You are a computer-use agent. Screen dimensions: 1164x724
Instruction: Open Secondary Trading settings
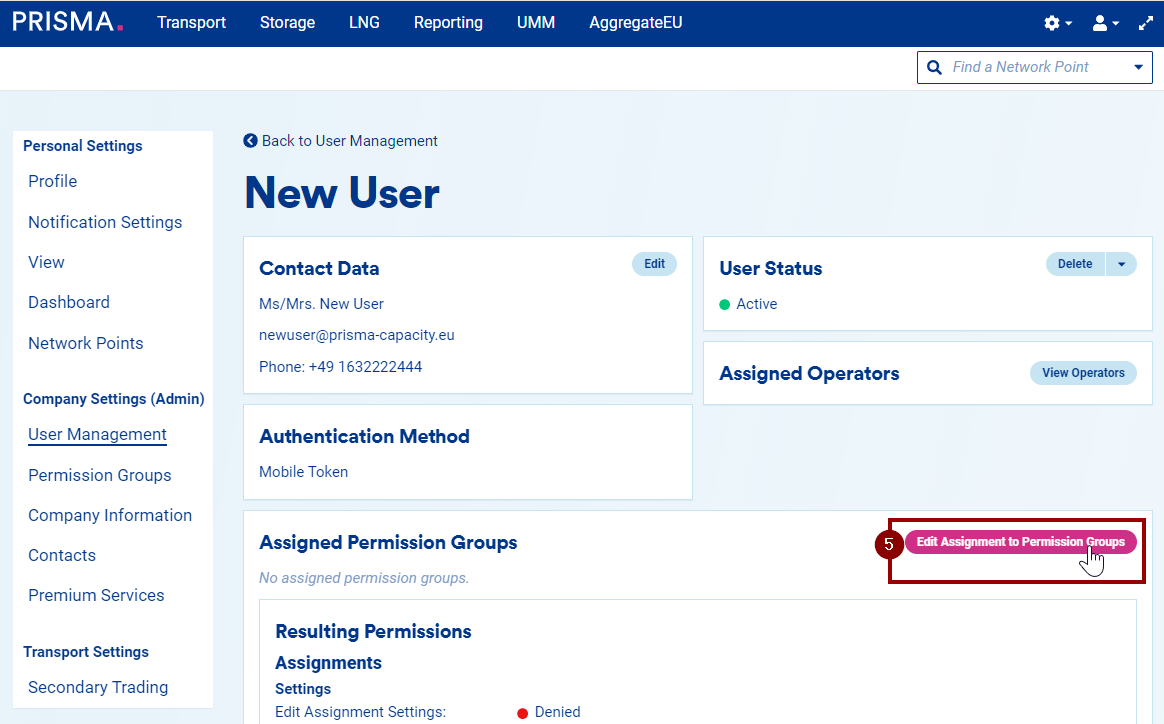tap(98, 687)
